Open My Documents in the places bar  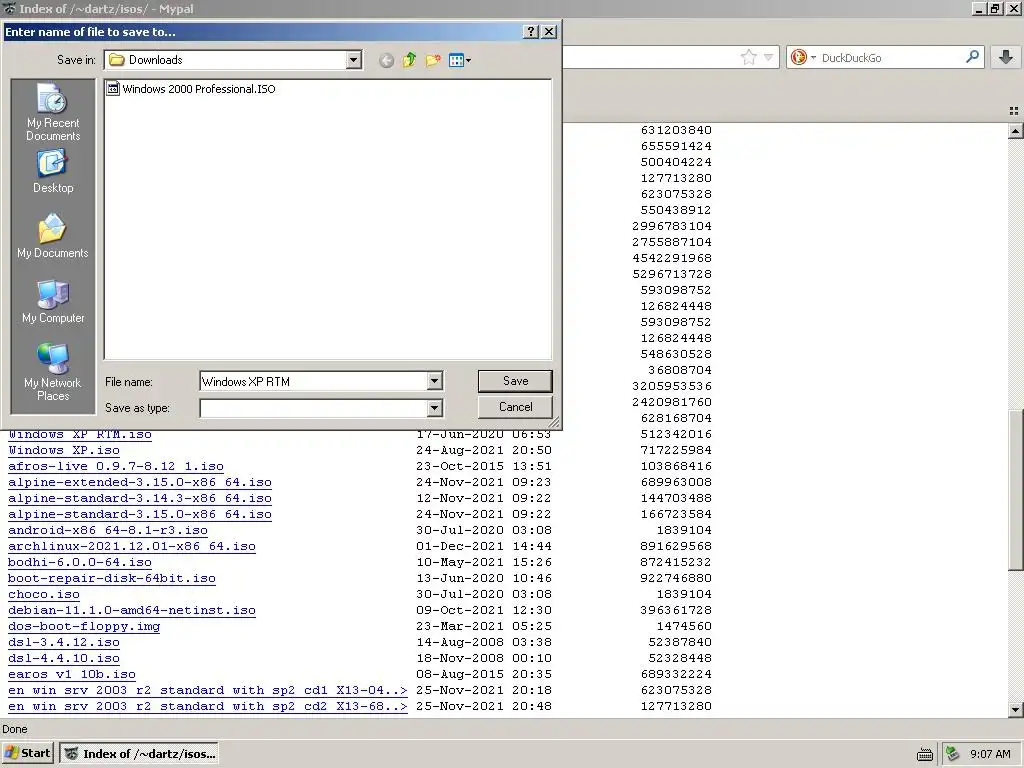tap(53, 236)
